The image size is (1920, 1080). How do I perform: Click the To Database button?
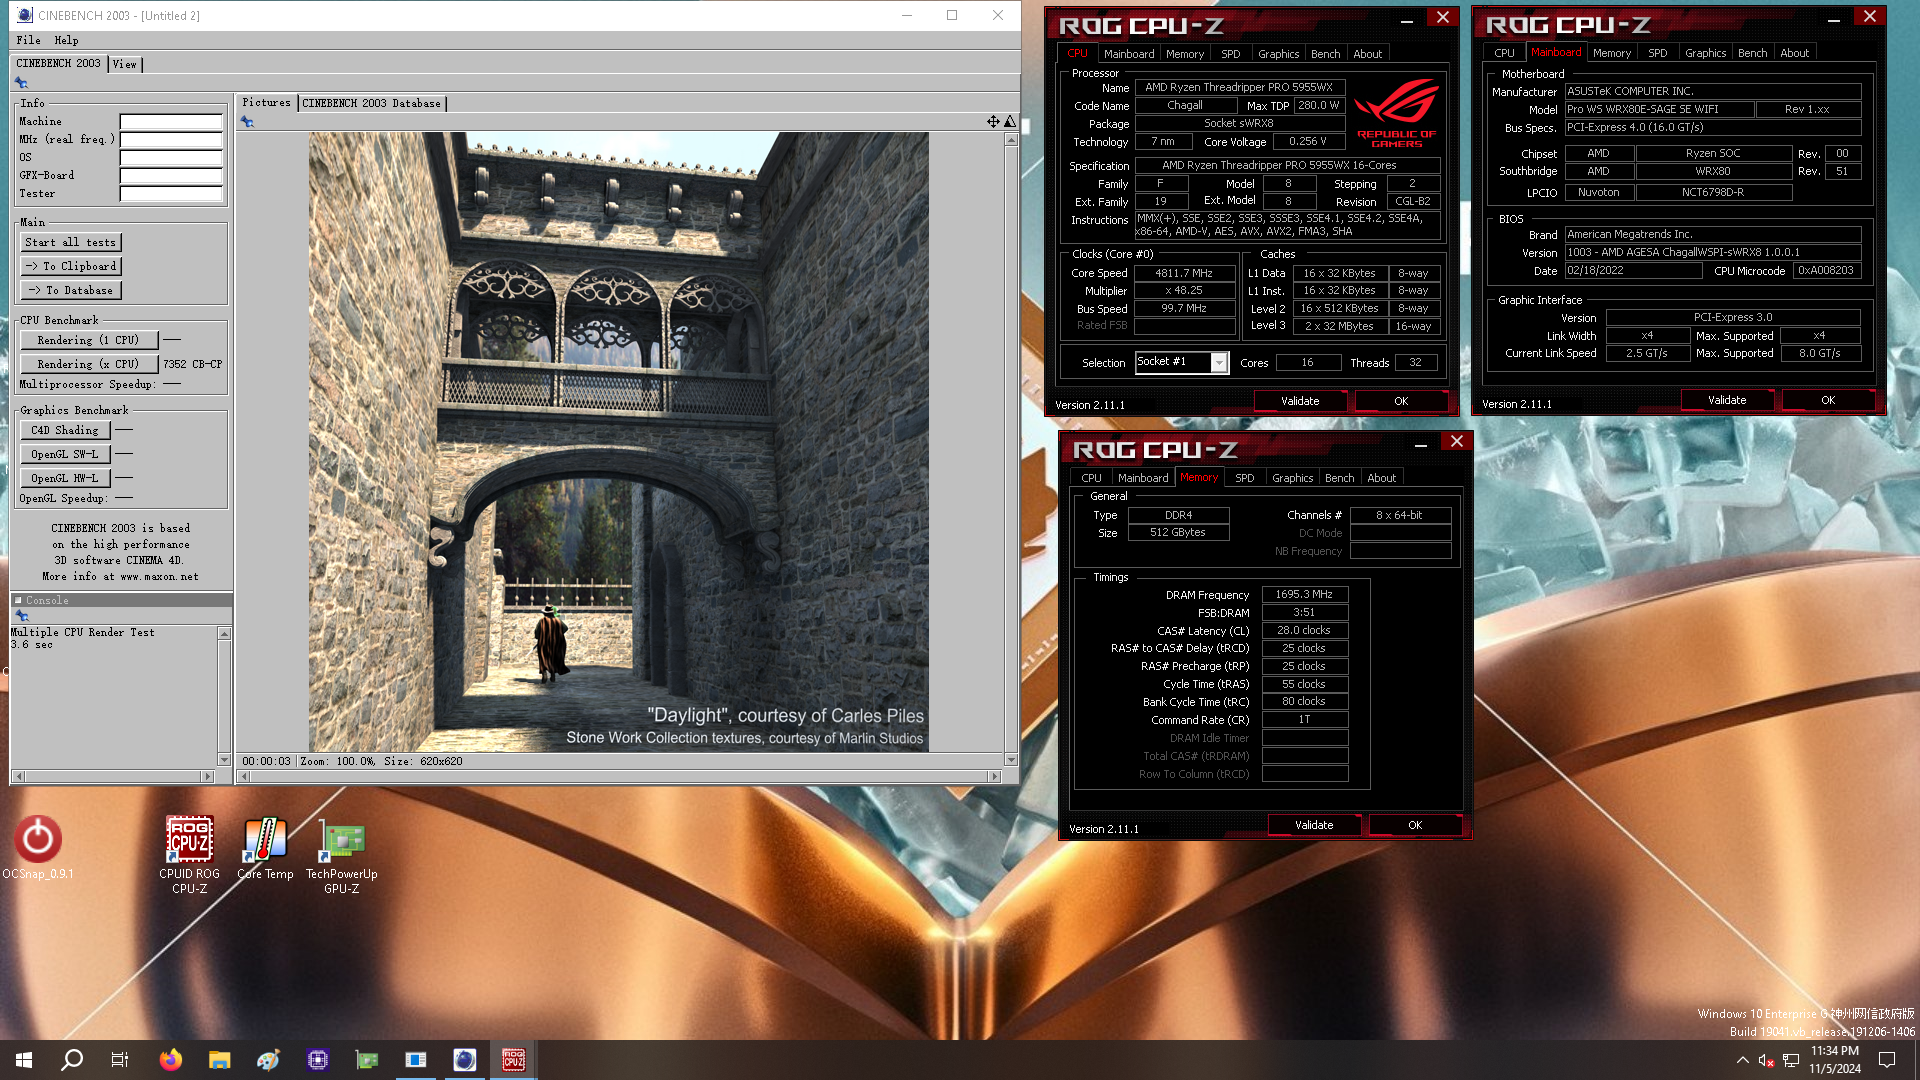[71, 290]
